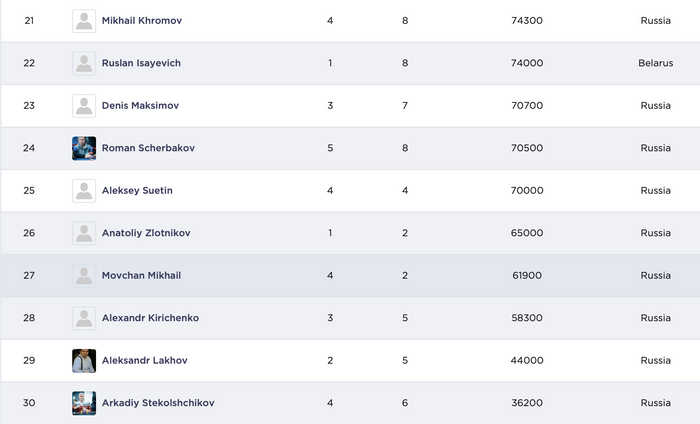Select Aleksandr Lakhov's name link
The image size is (700, 424).
click(145, 361)
